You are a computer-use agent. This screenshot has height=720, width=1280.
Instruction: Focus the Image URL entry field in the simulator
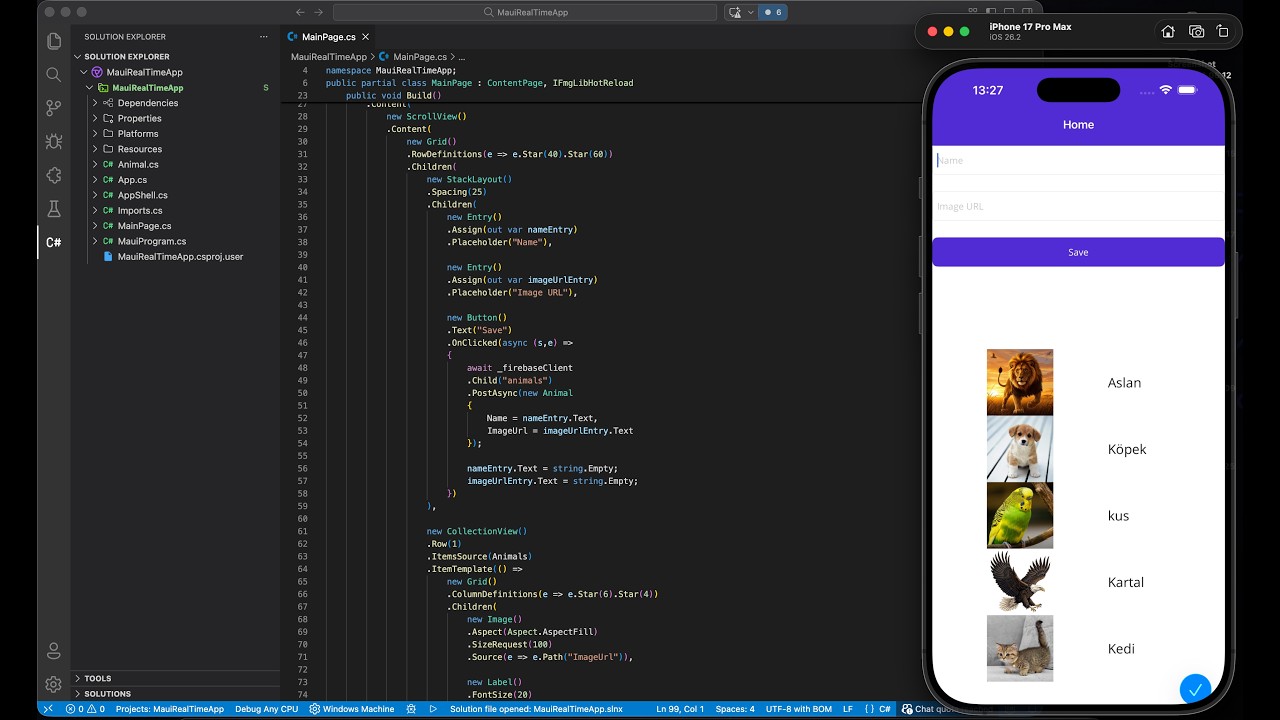1078,206
